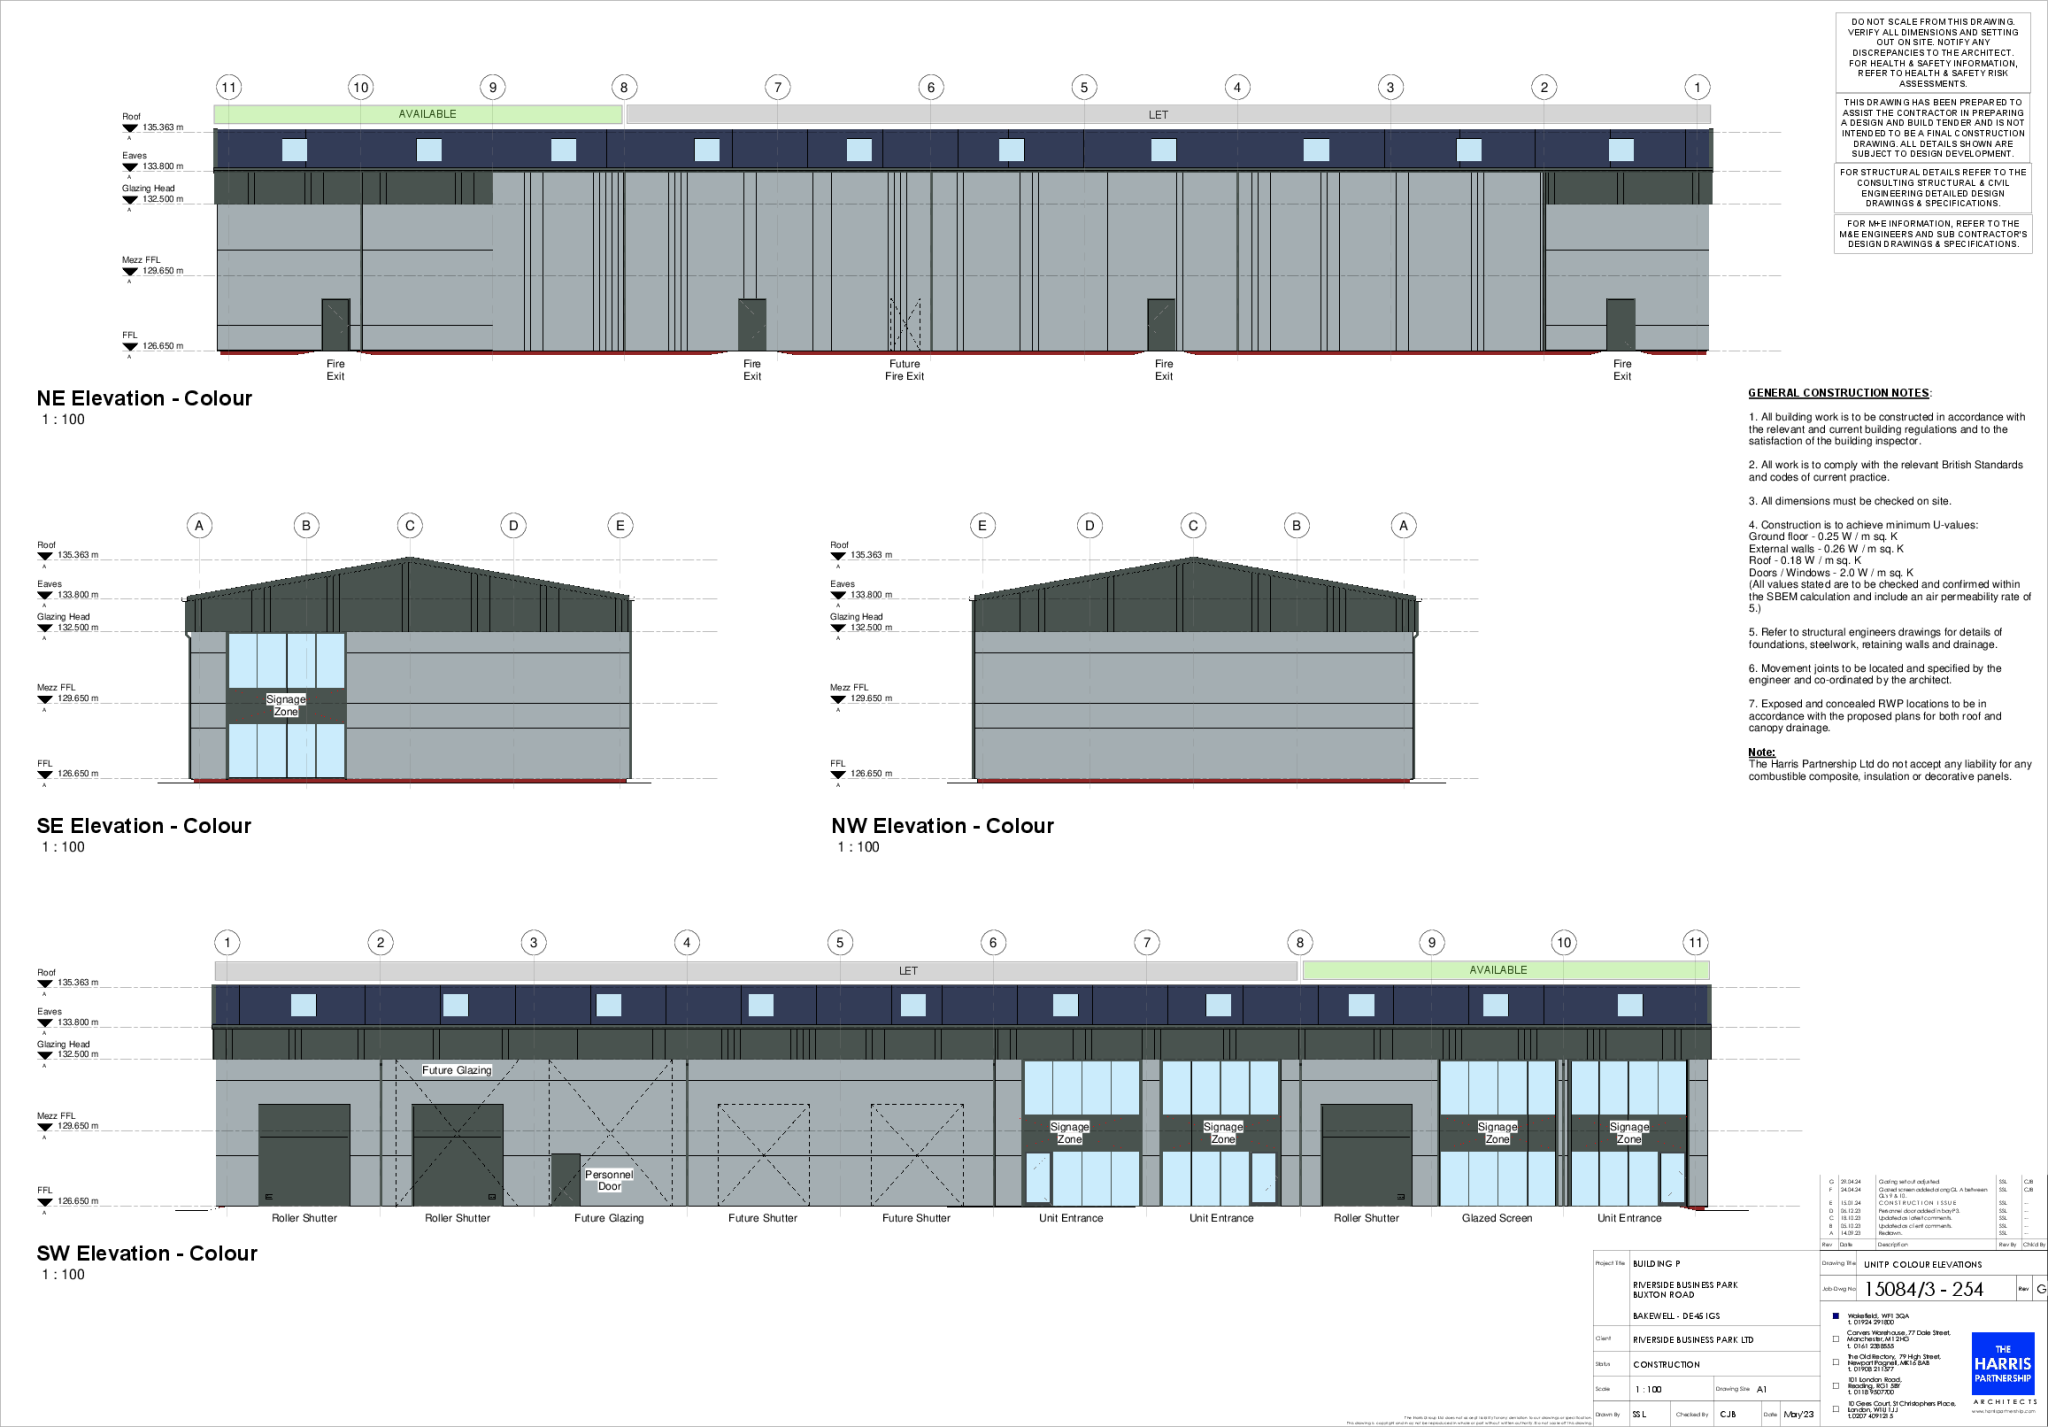Click the 1 : 100 scale under SW Elevation
This screenshot has height=1427, width=2048.
click(63, 1275)
